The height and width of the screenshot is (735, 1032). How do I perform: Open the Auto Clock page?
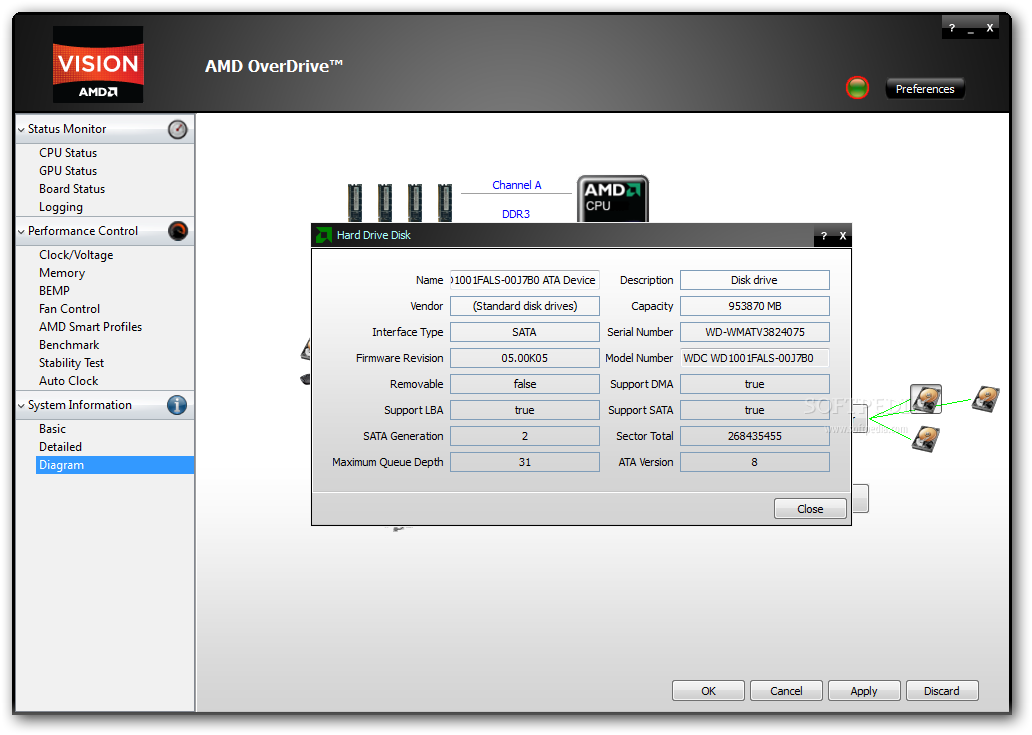[68, 381]
